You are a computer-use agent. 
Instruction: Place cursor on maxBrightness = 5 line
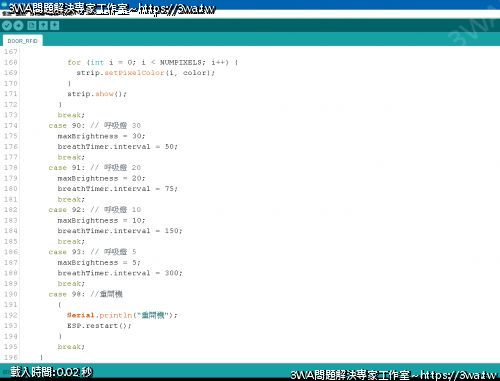pyautogui.click(x=99, y=262)
